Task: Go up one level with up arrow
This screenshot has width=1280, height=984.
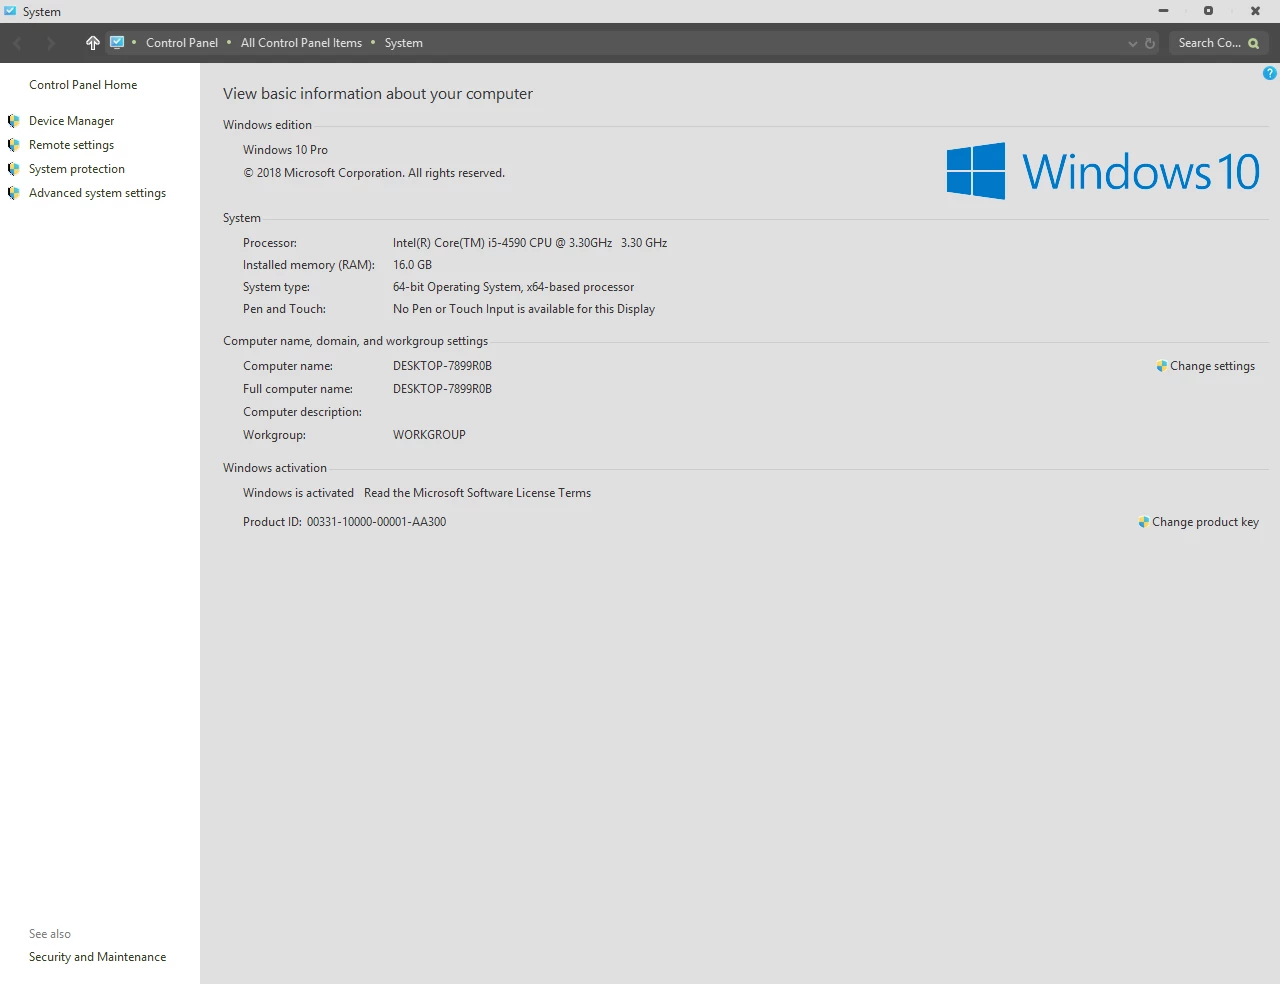Action: [x=92, y=43]
